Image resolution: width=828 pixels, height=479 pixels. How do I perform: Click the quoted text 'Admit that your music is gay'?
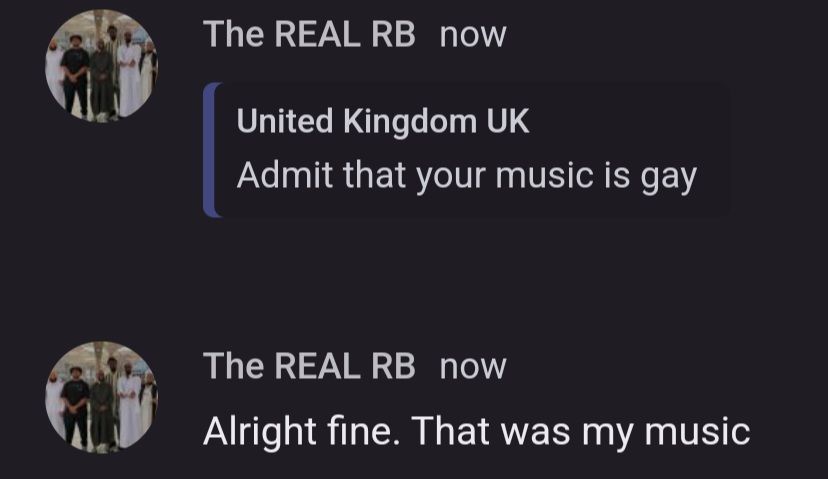(466, 177)
